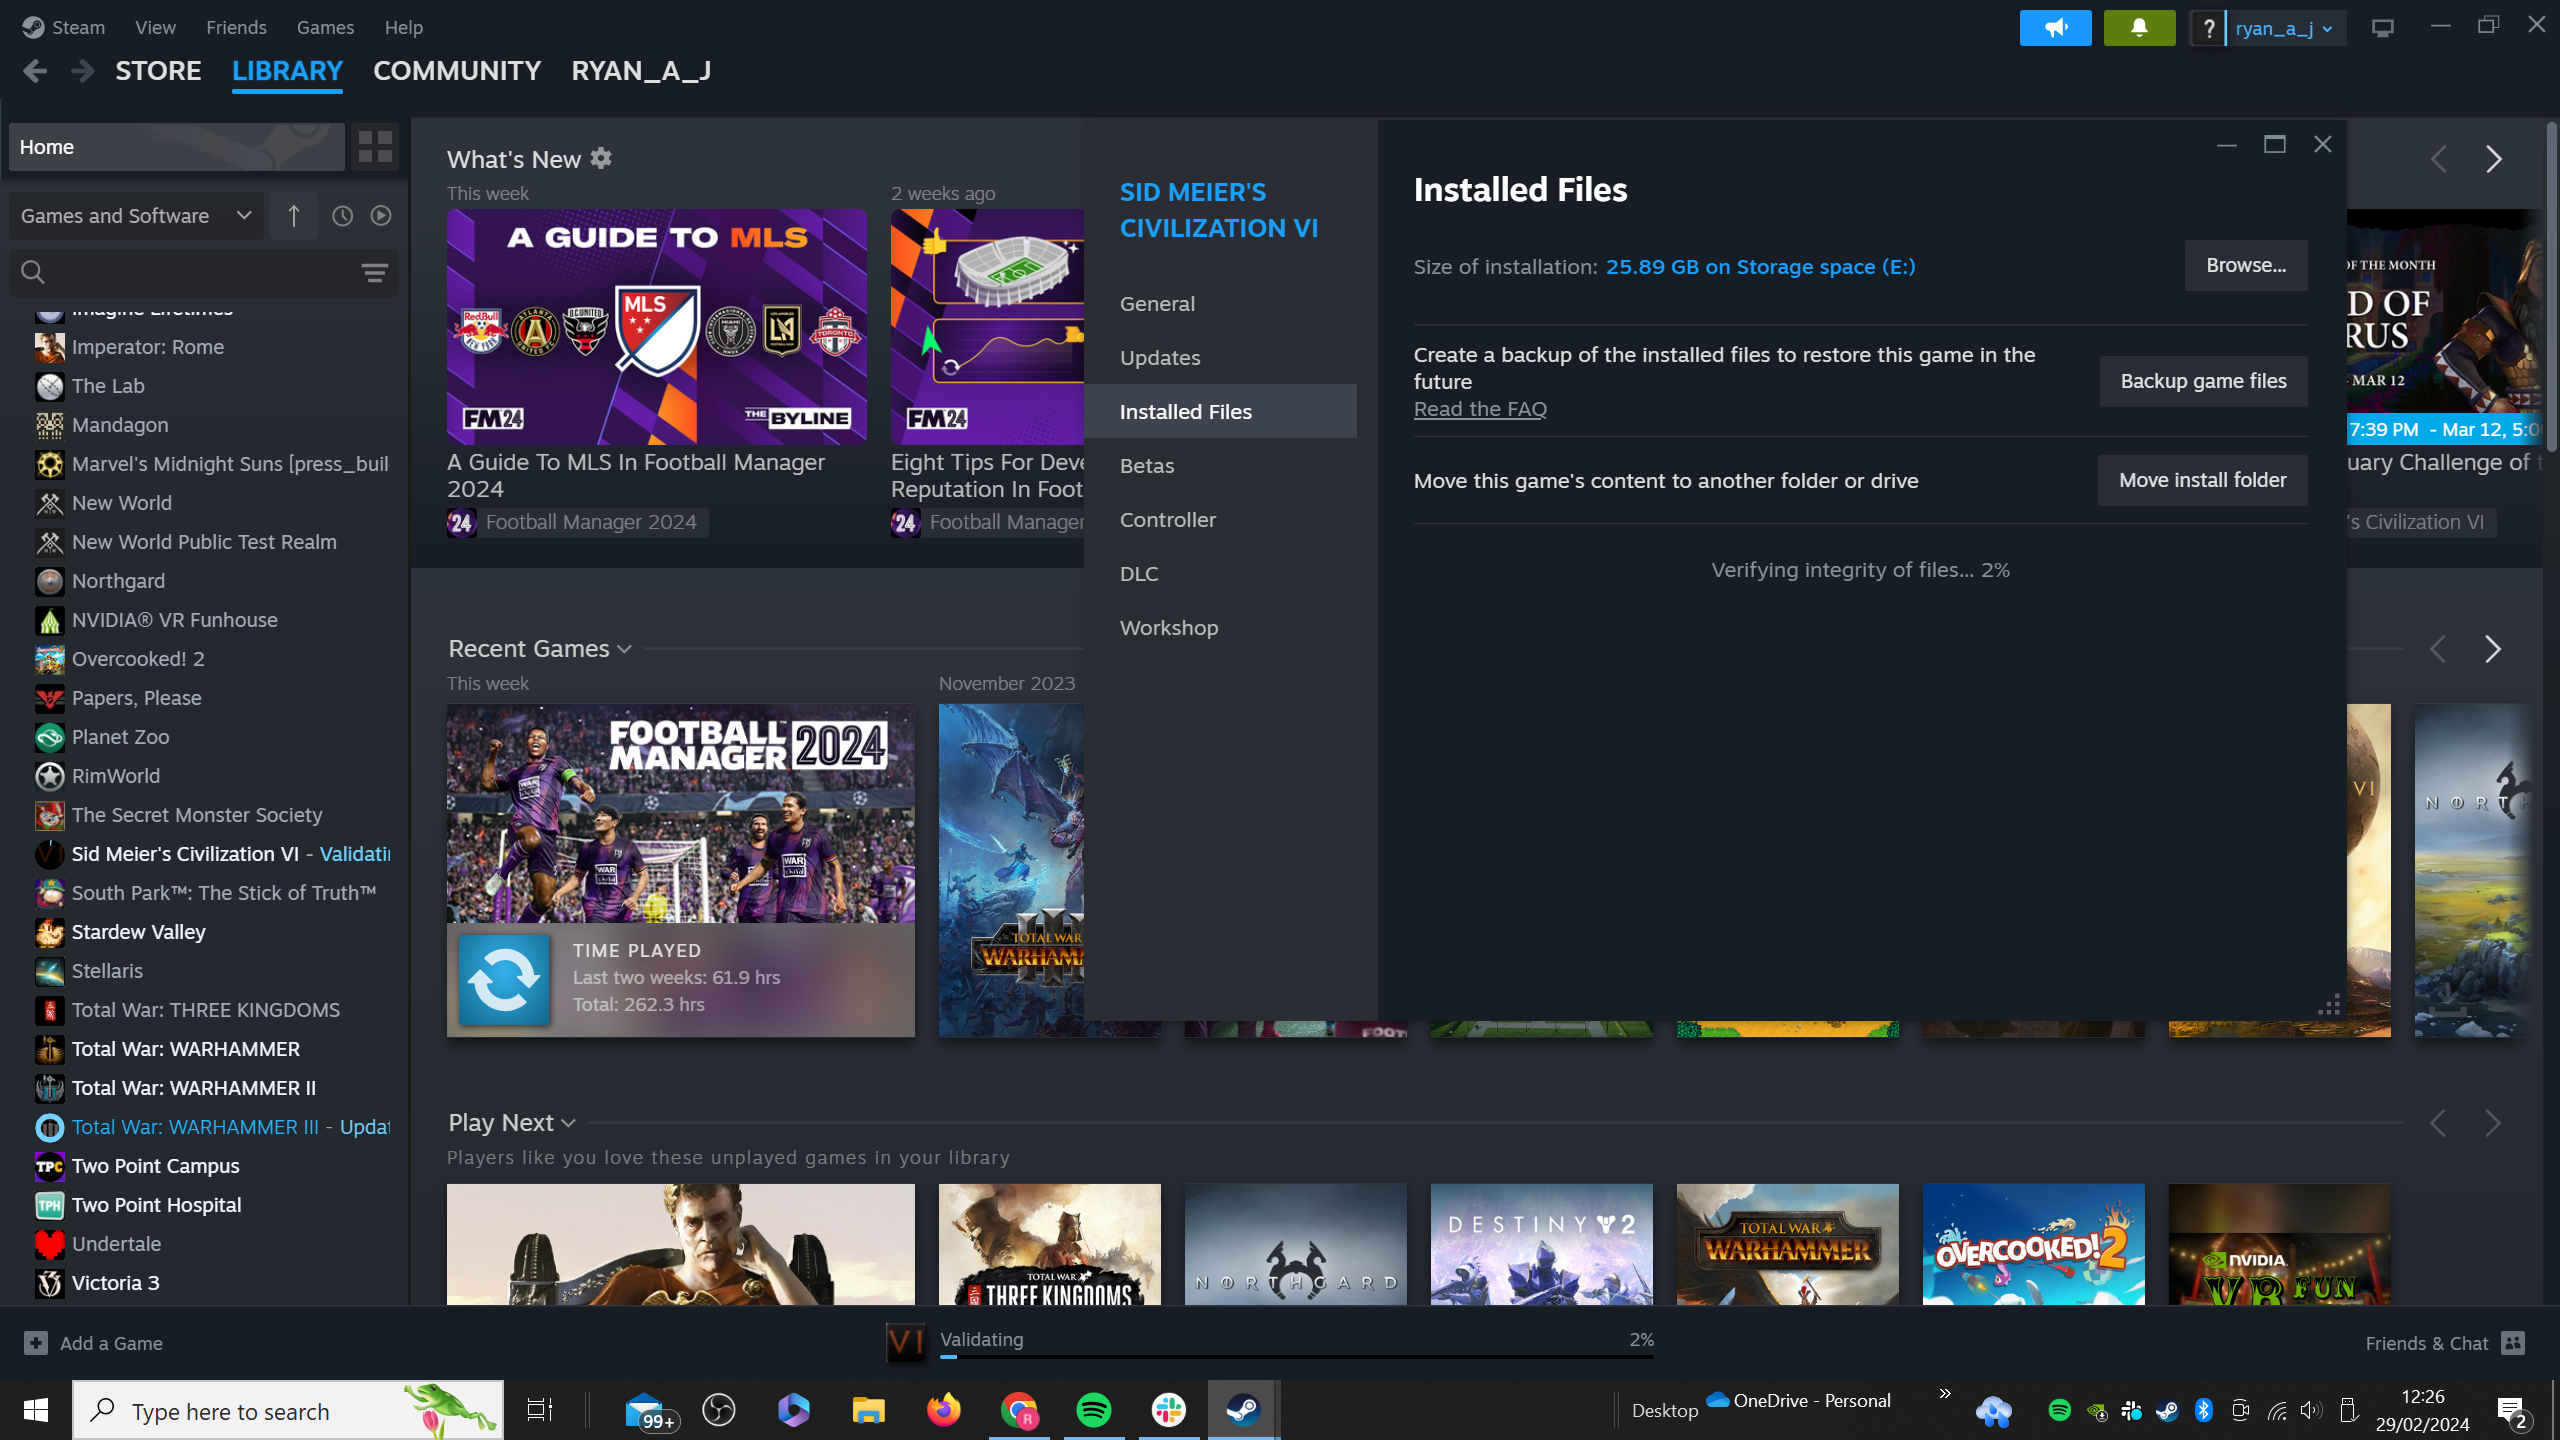Open Windows Task View button
Screen dimensions: 2560x1440
540,1410
